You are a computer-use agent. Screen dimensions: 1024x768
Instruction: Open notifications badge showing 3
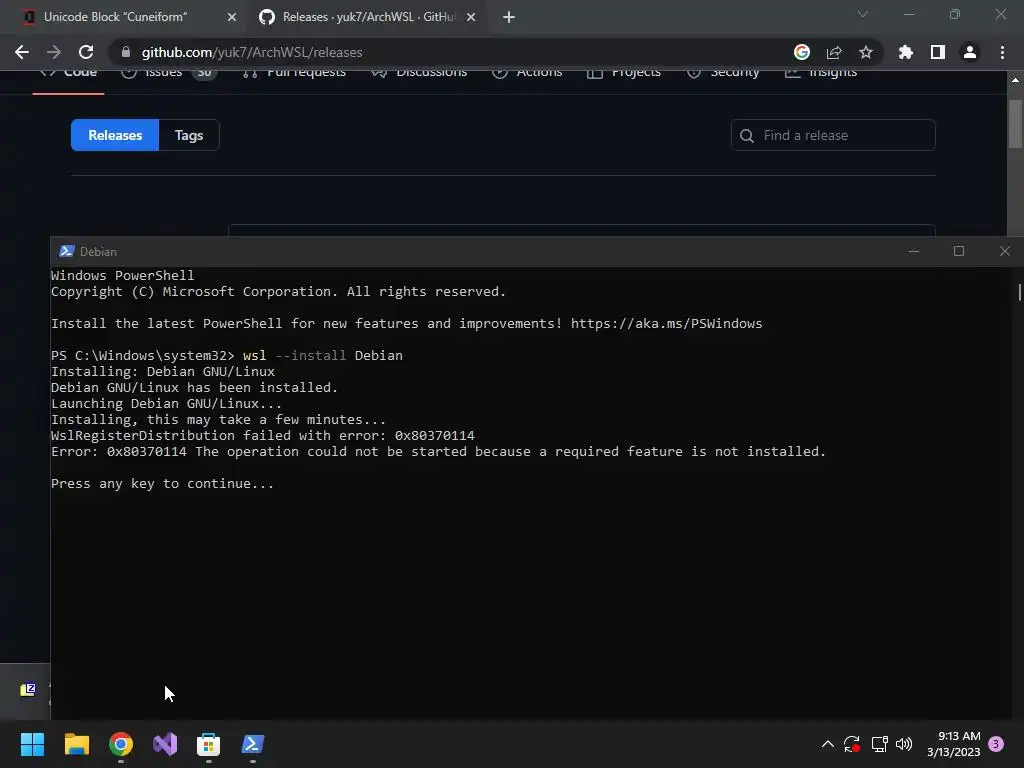point(996,744)
